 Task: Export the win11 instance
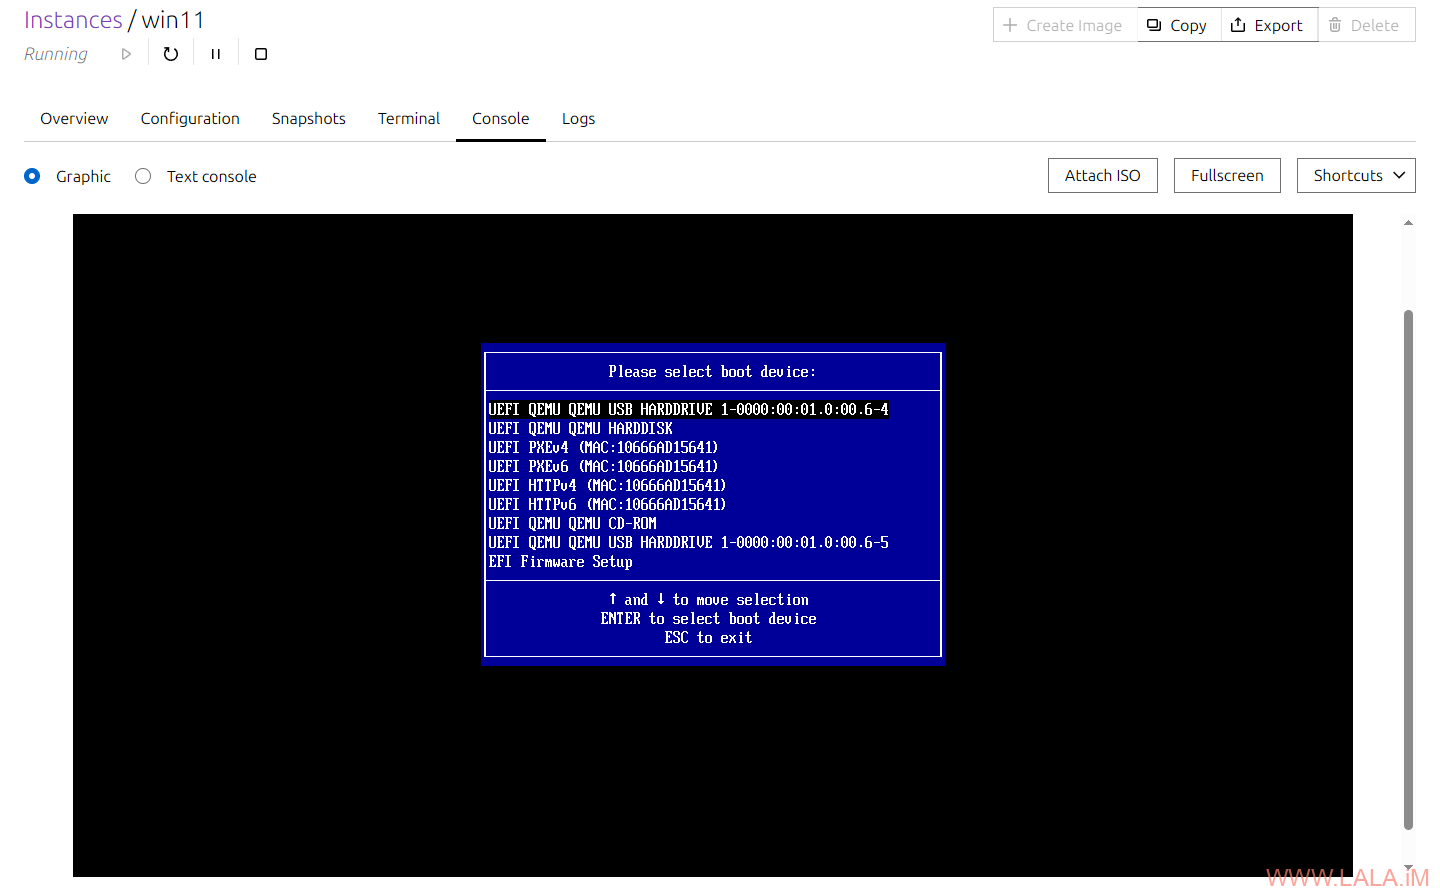[1268, 25]
